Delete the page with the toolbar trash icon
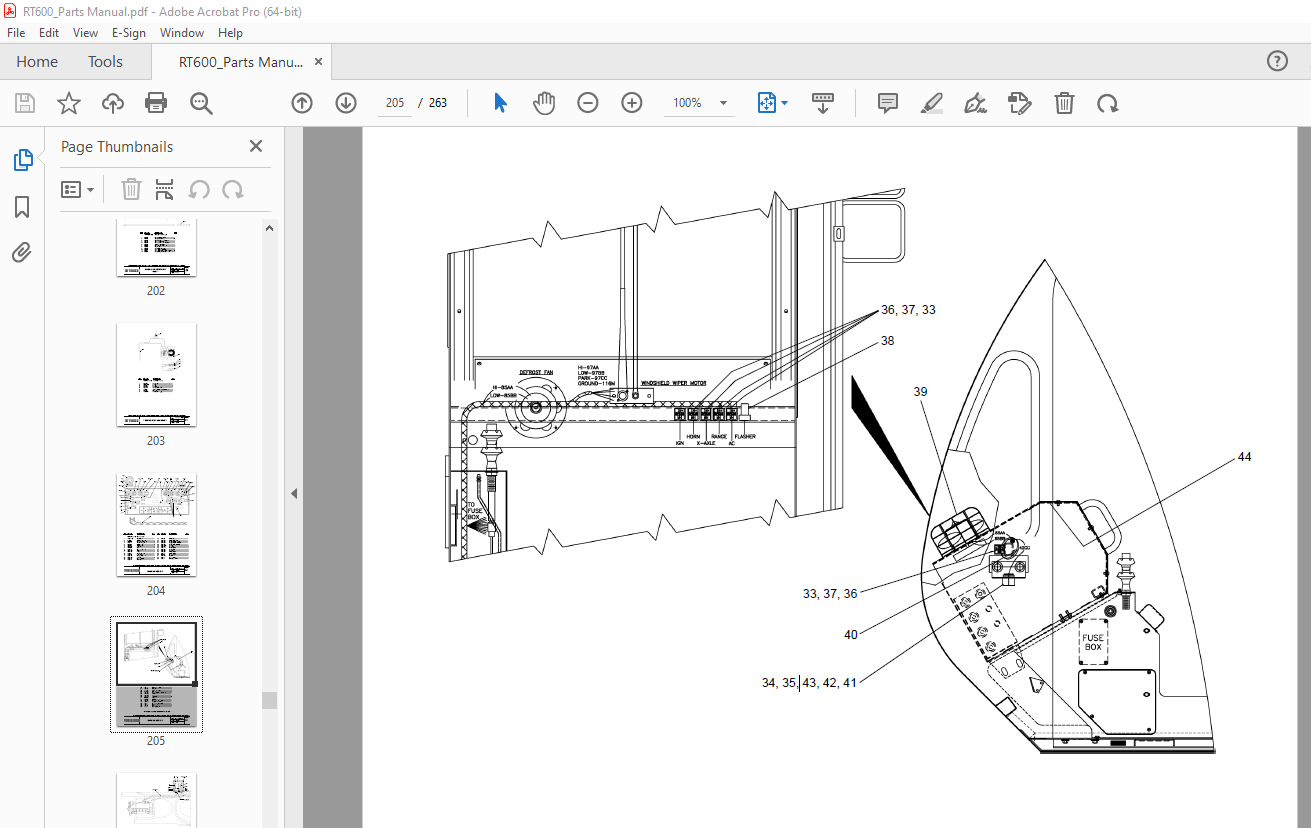Viewport: 1311px width, 828px height. click(1065, 103)
